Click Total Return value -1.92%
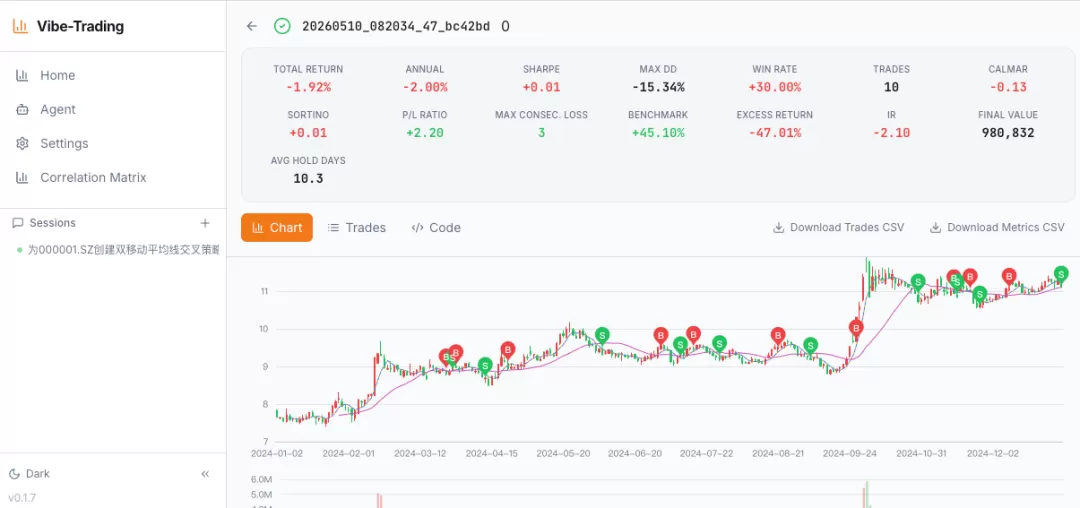 pyautogui.click(x=308, y=87)
